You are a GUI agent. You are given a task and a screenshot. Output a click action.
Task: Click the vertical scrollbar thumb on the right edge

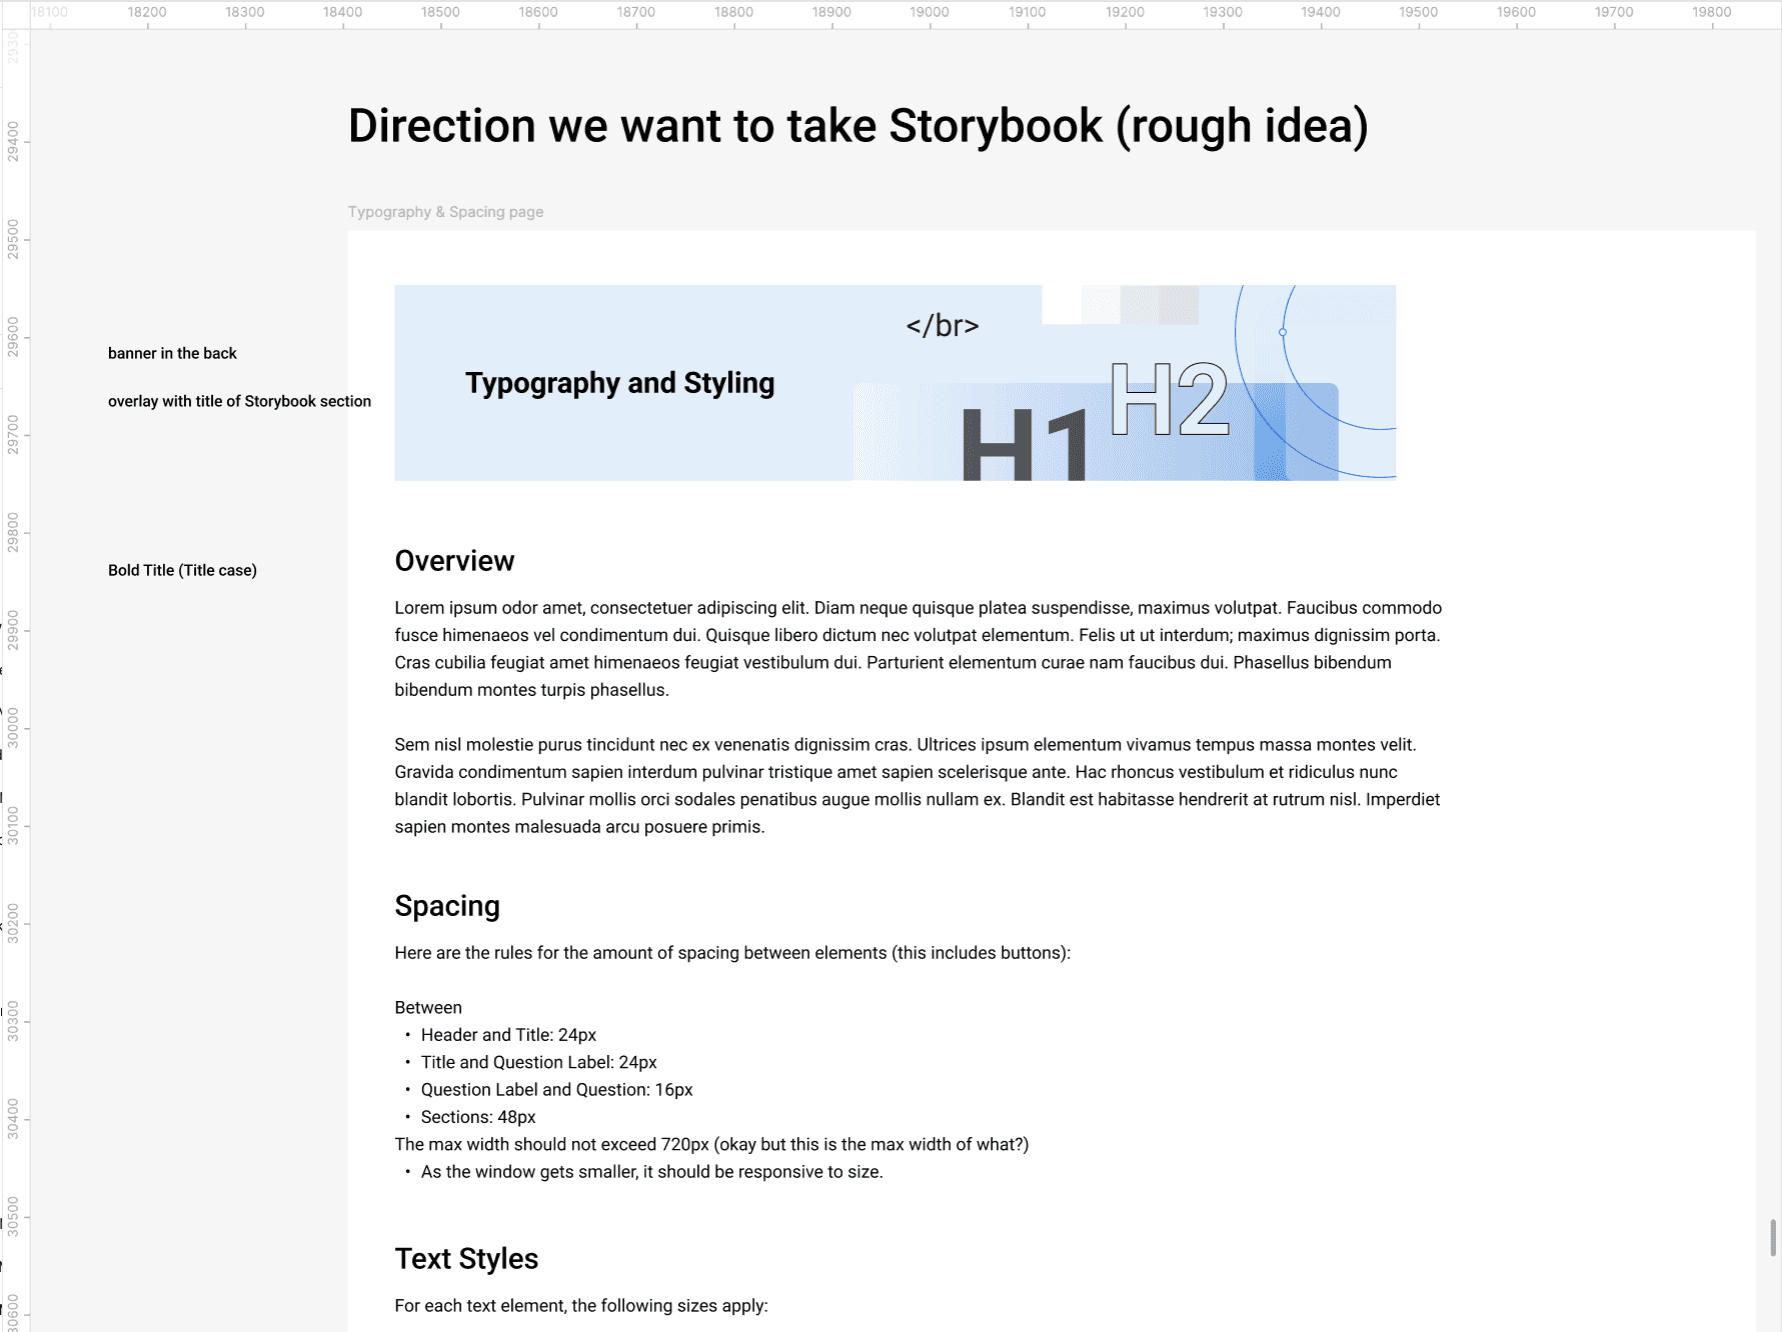1773,1238
